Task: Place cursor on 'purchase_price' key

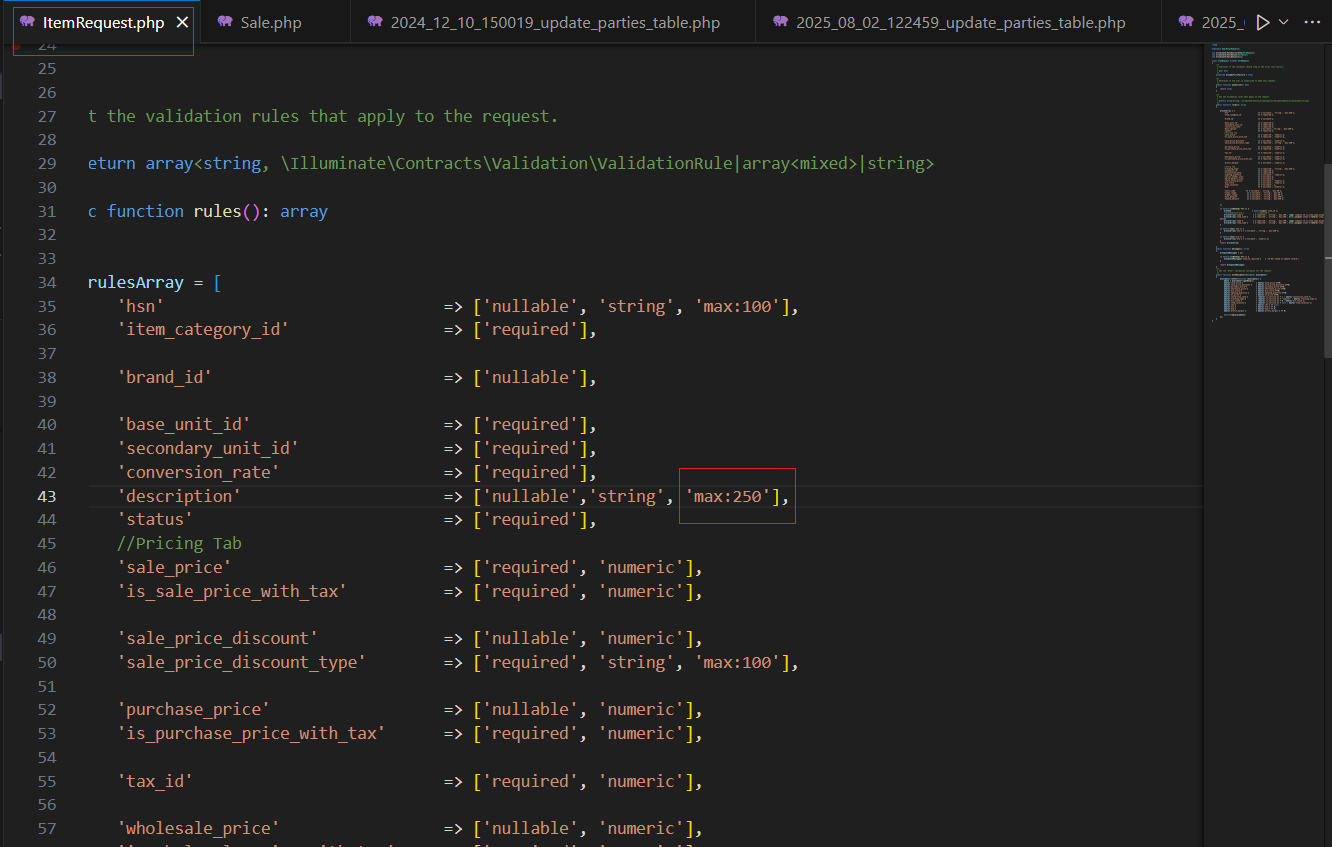Action: pyautogui.click(x=194, y=709)
